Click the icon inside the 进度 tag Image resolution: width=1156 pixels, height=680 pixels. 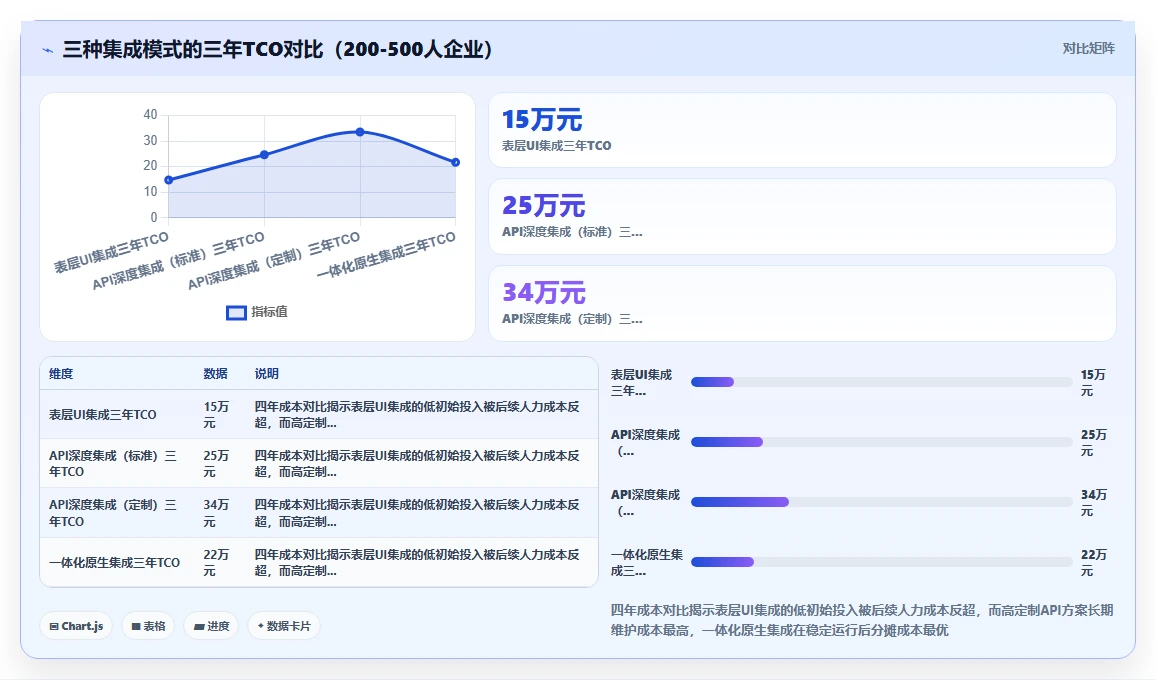[x=199, y=627]
